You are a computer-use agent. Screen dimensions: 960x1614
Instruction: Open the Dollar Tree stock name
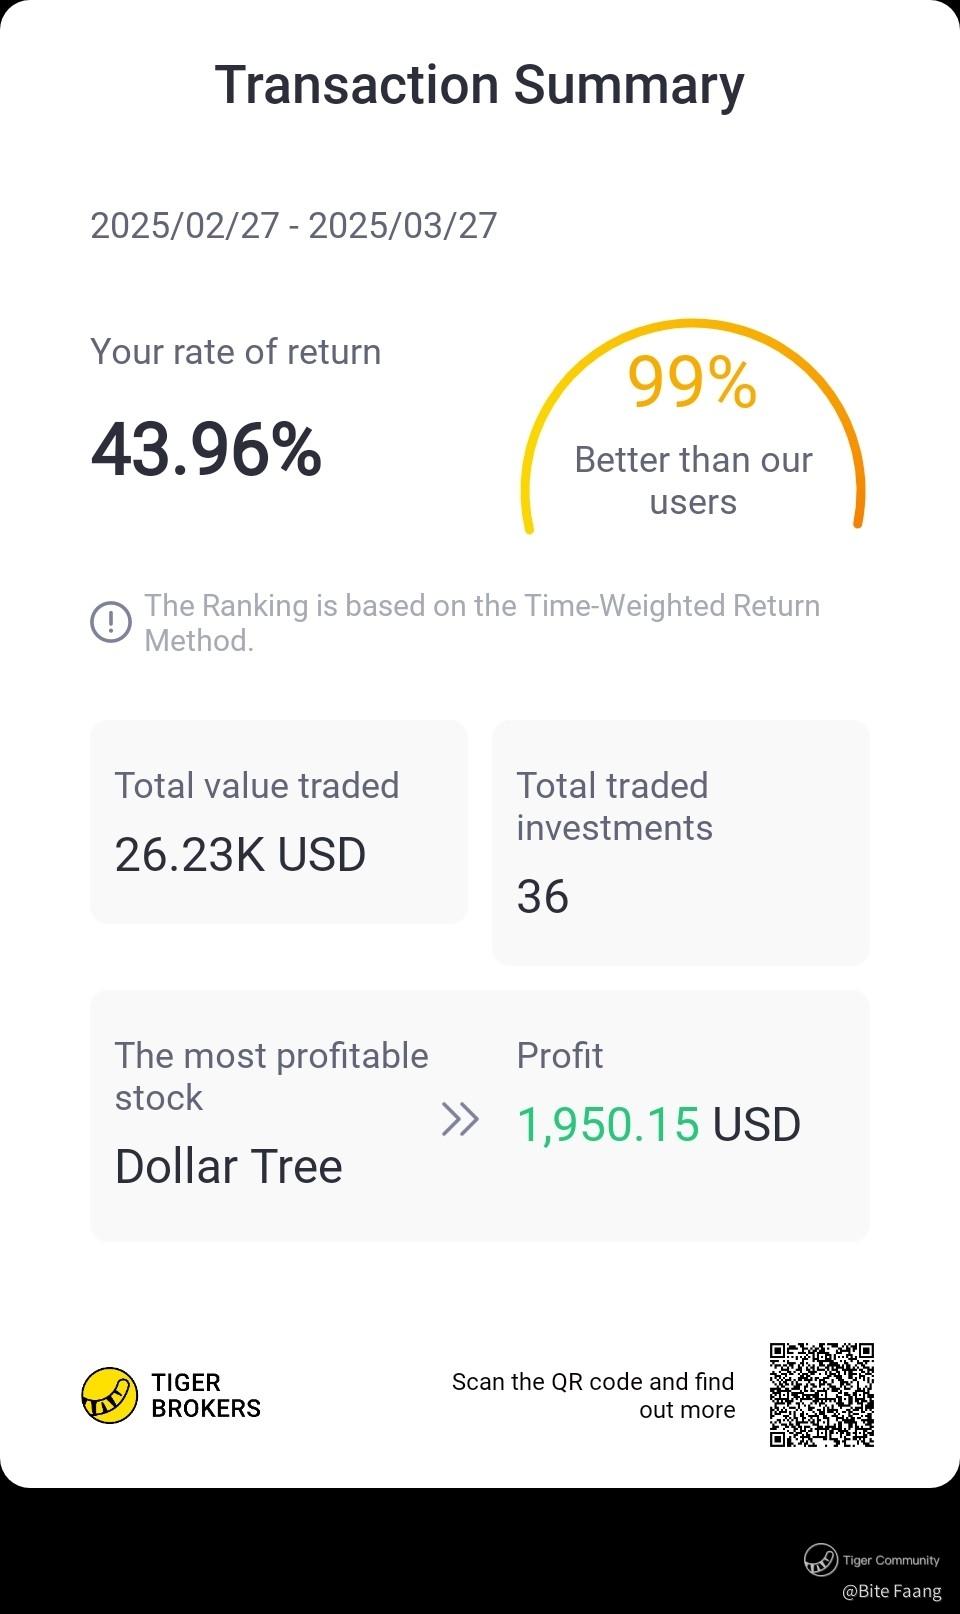(229, 1166)
